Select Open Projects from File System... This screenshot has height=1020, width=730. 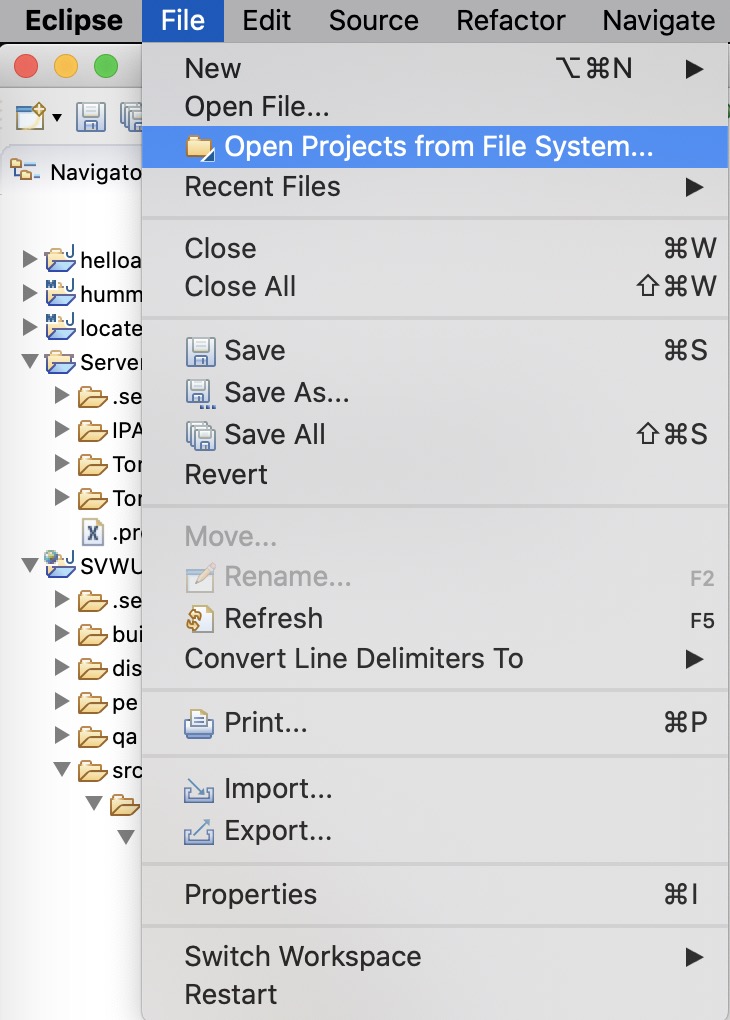point(435,147)
